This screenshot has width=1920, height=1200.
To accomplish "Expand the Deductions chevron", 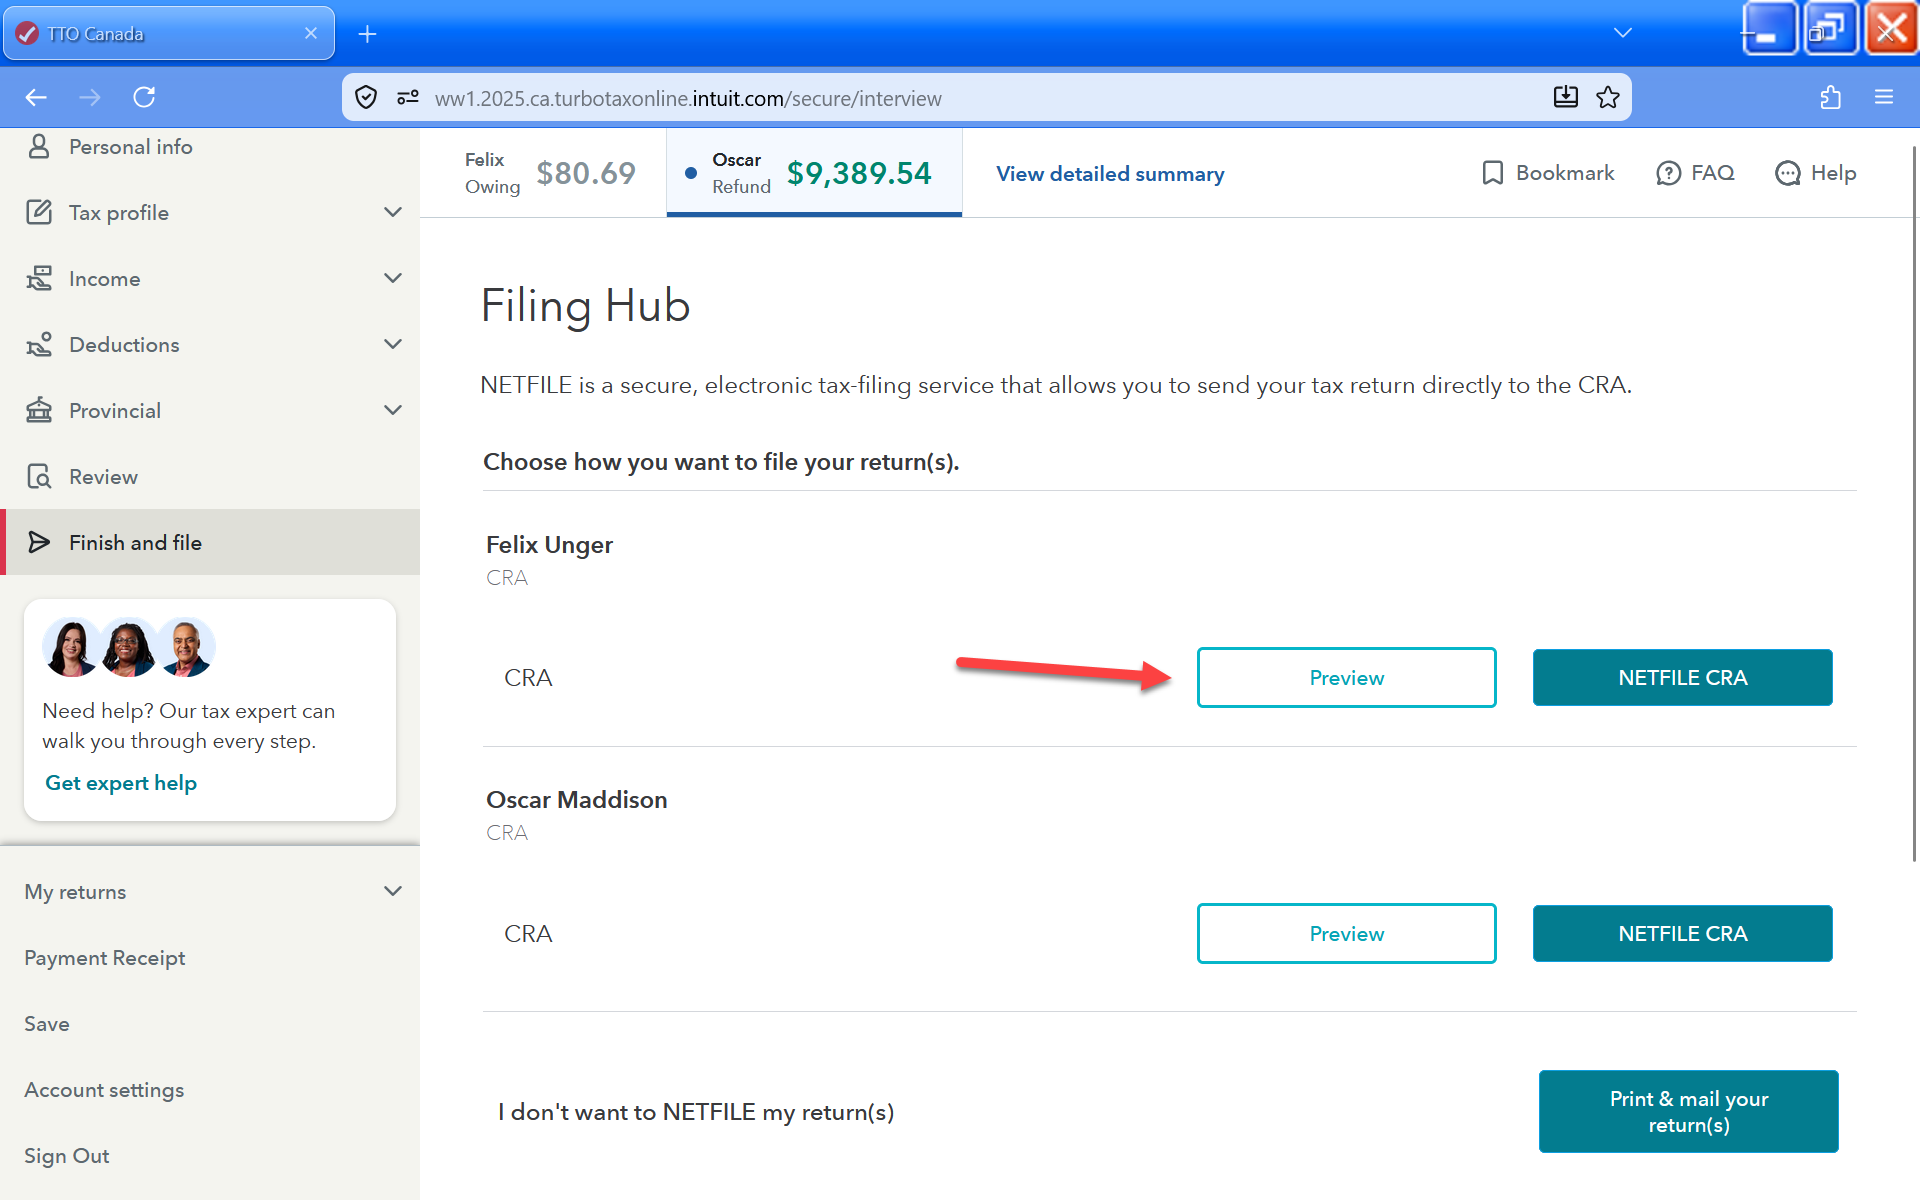I will (x=393, y=344).
